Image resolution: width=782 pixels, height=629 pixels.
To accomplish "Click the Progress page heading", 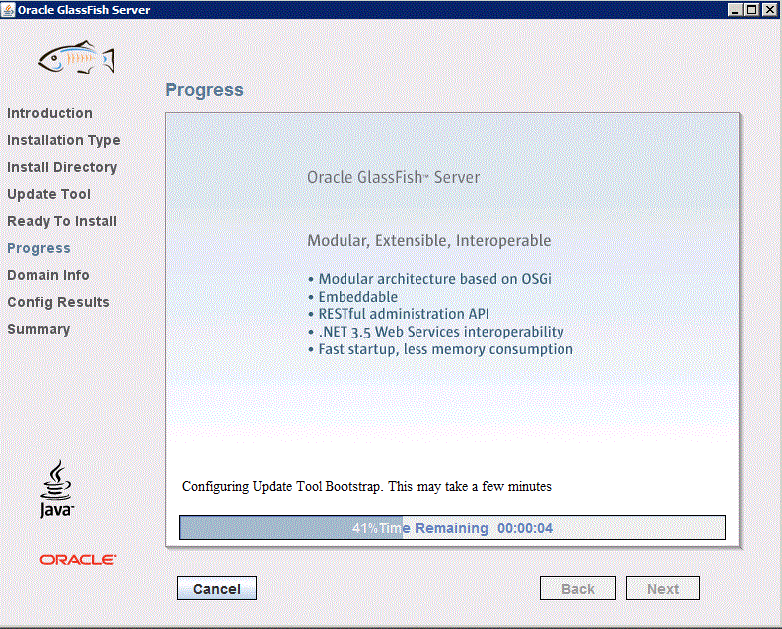I will point(204,90).
